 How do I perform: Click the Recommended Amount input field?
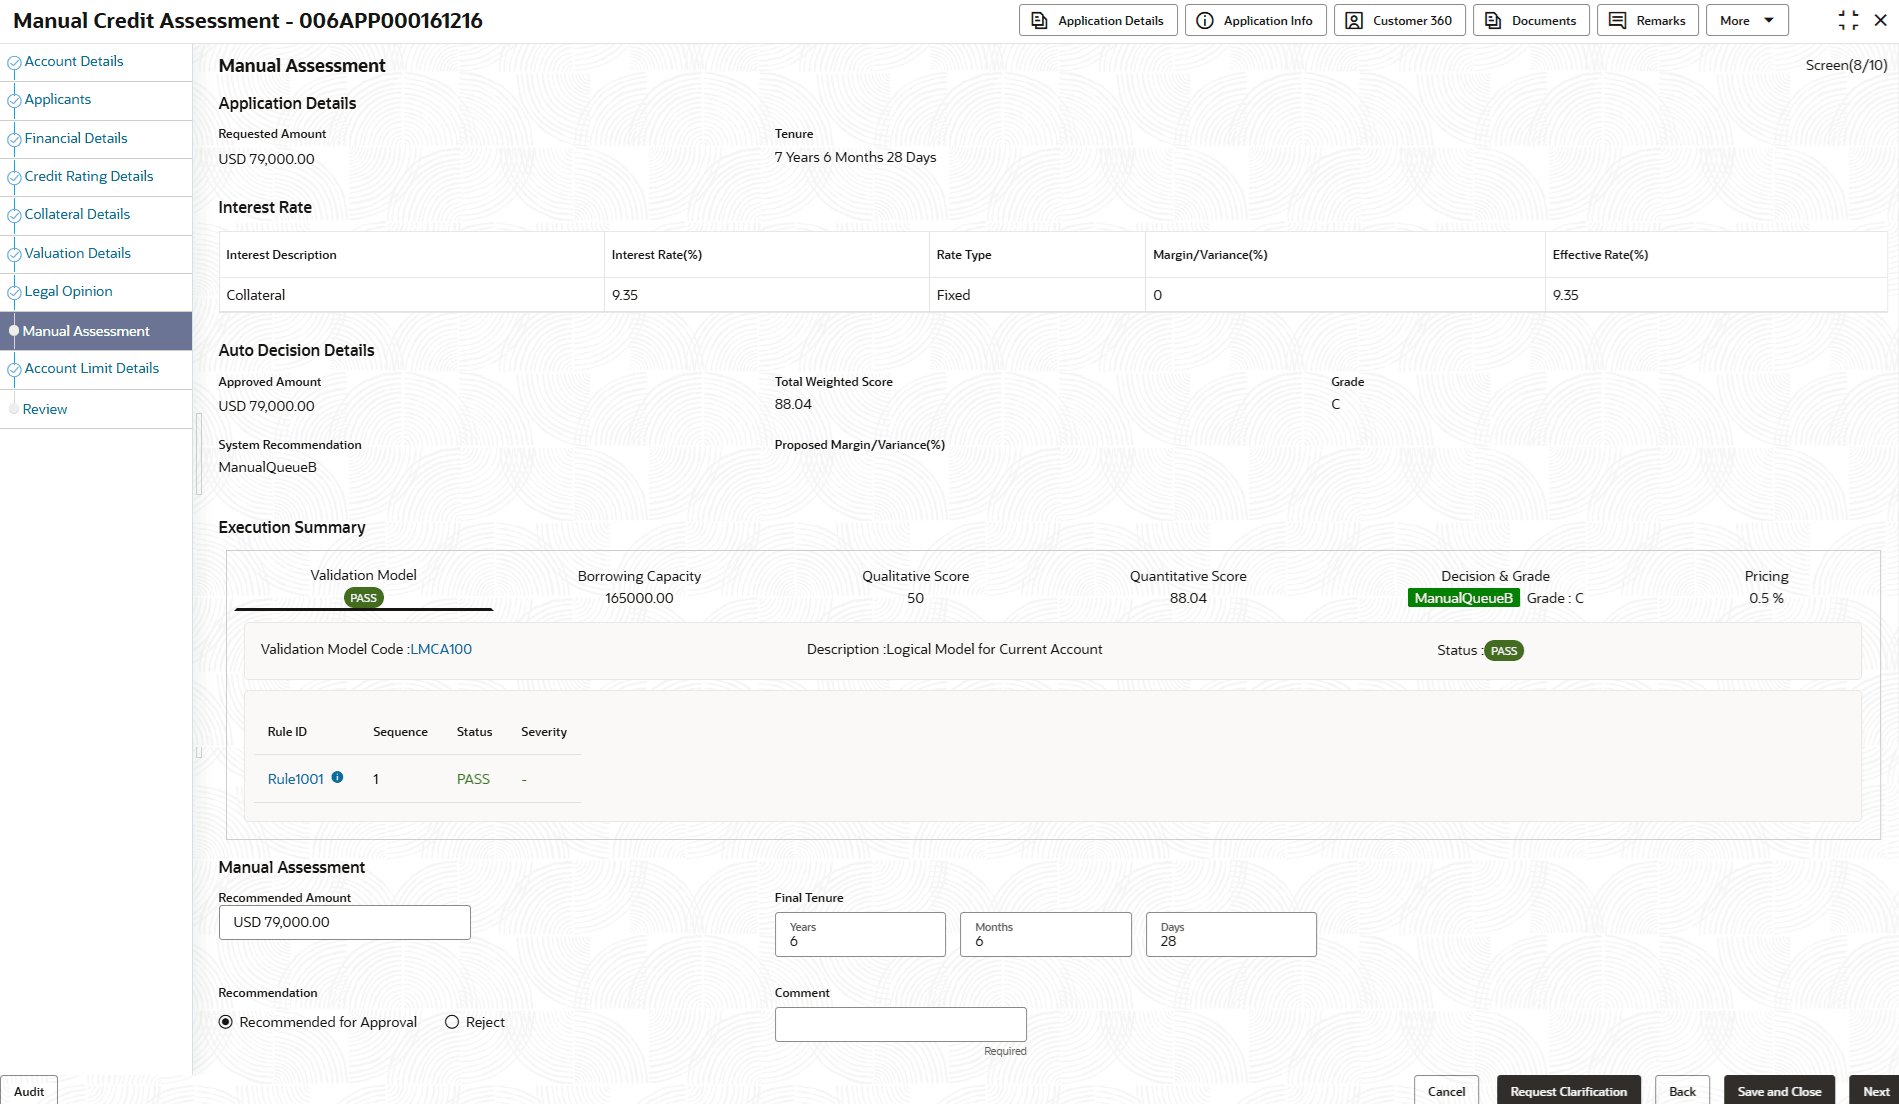point(344,922)
